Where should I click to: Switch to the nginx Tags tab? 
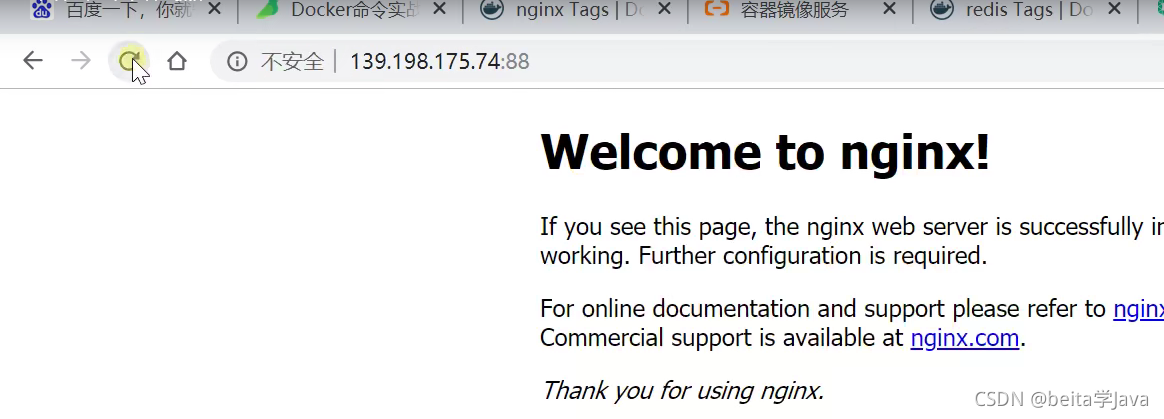[576, 10]
